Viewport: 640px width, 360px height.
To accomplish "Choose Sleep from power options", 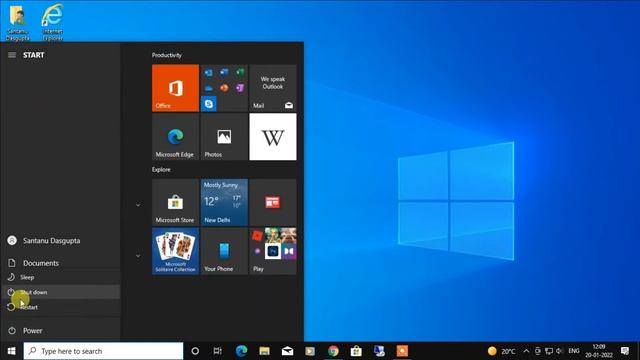I will [60, 277].
